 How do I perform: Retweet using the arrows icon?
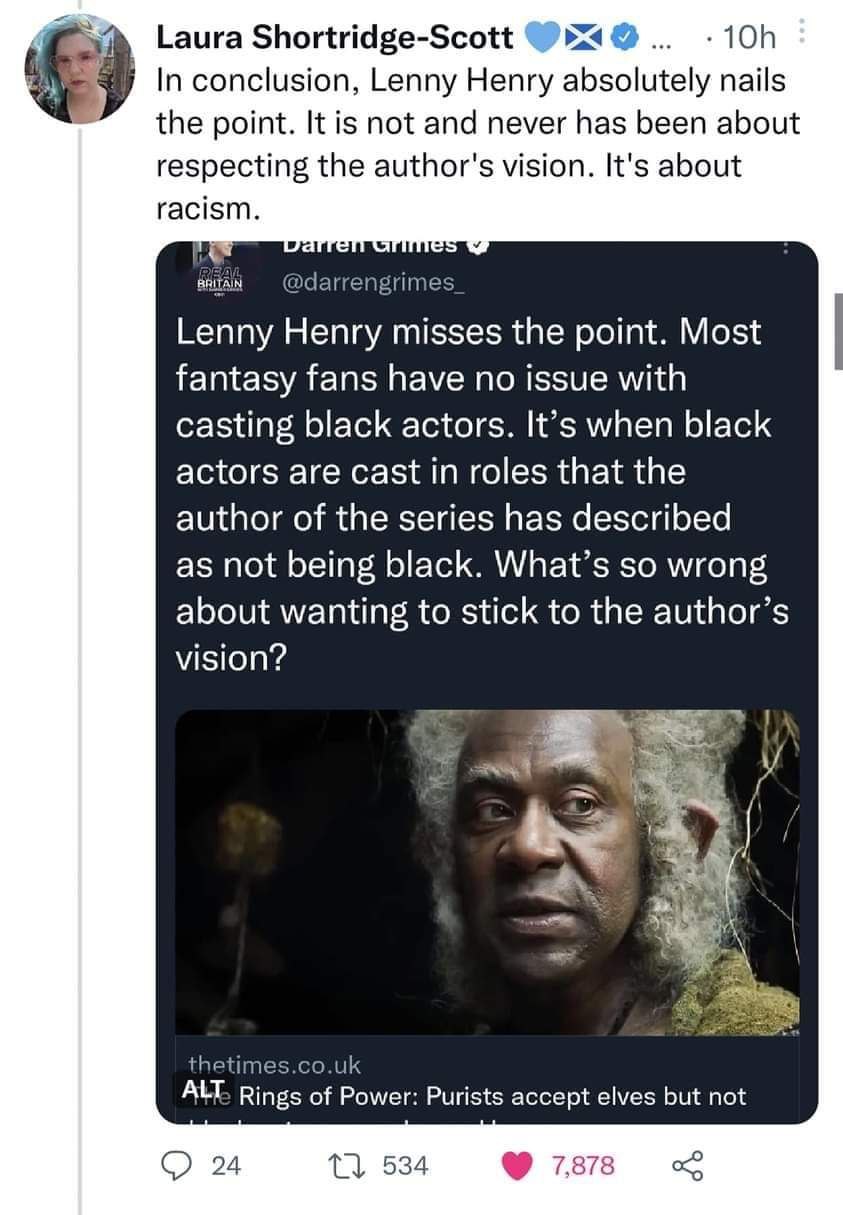[x=348, y=1164]
